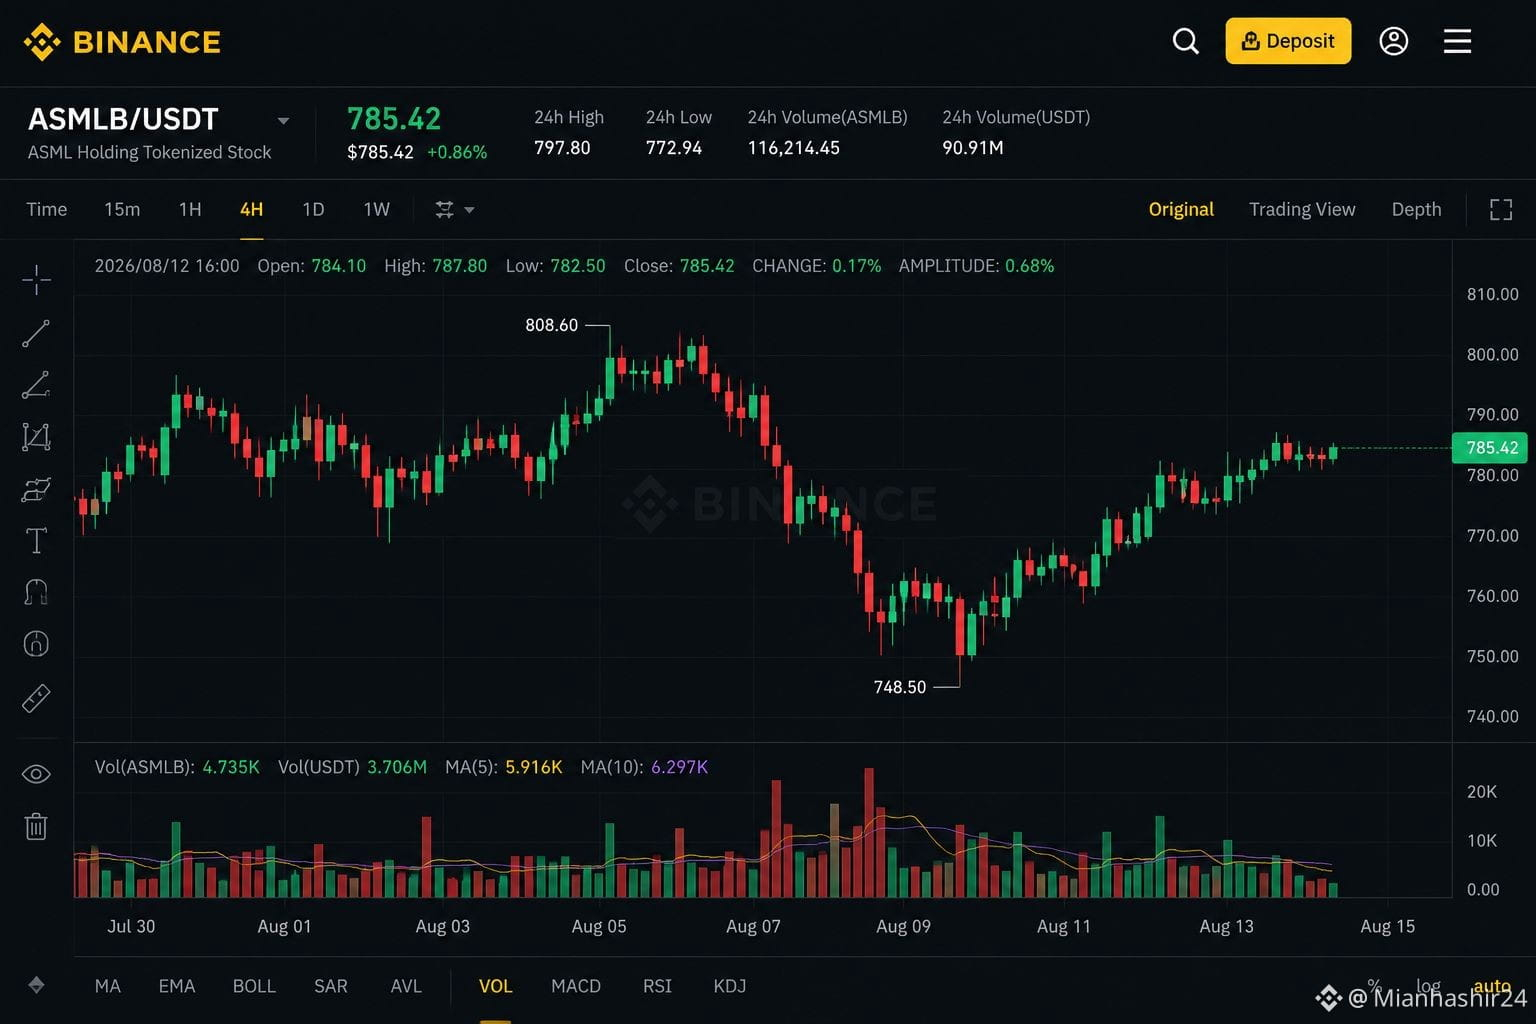Expand the ASMLB/USDT pair selector arrow

(283, 121)
